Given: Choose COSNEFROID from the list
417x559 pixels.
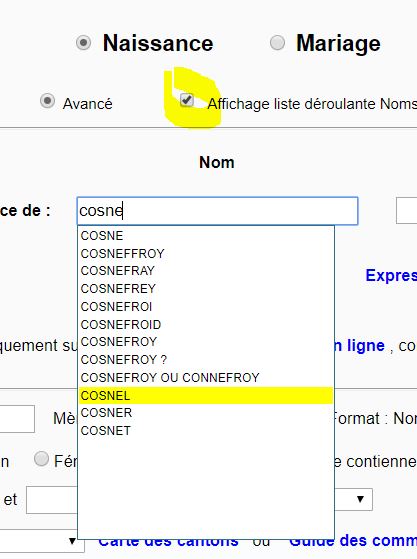Looking at the screenshot, I should (206, 324).
